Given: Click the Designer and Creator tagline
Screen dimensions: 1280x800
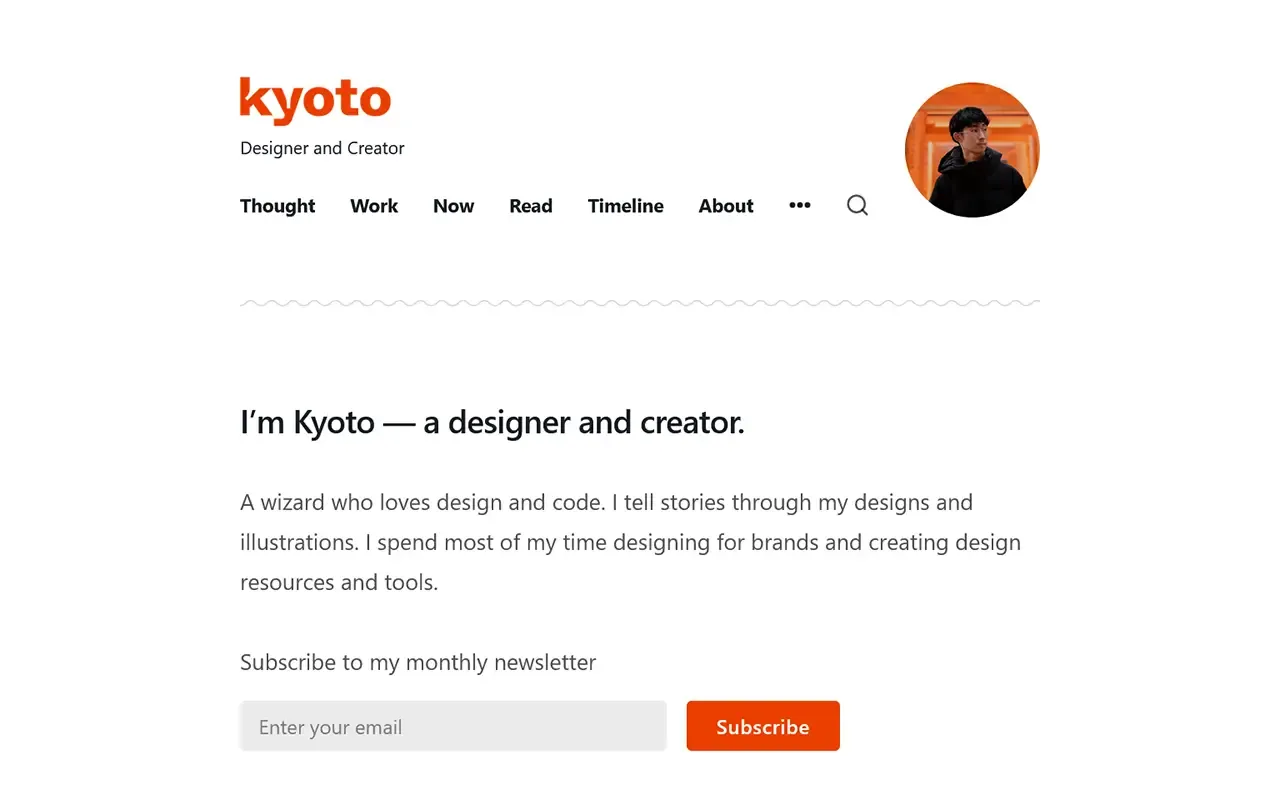Looking at the screenshot, I should point(322,147).
